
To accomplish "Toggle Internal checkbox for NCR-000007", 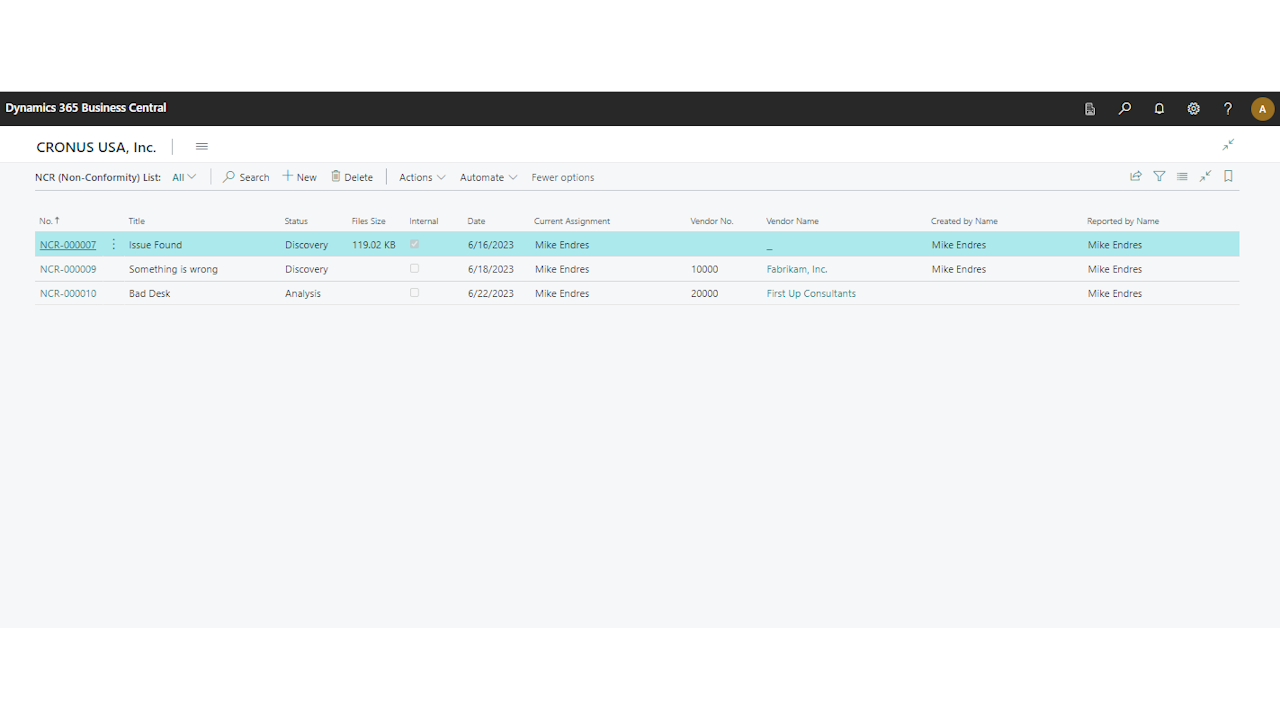I will (415, 244).
